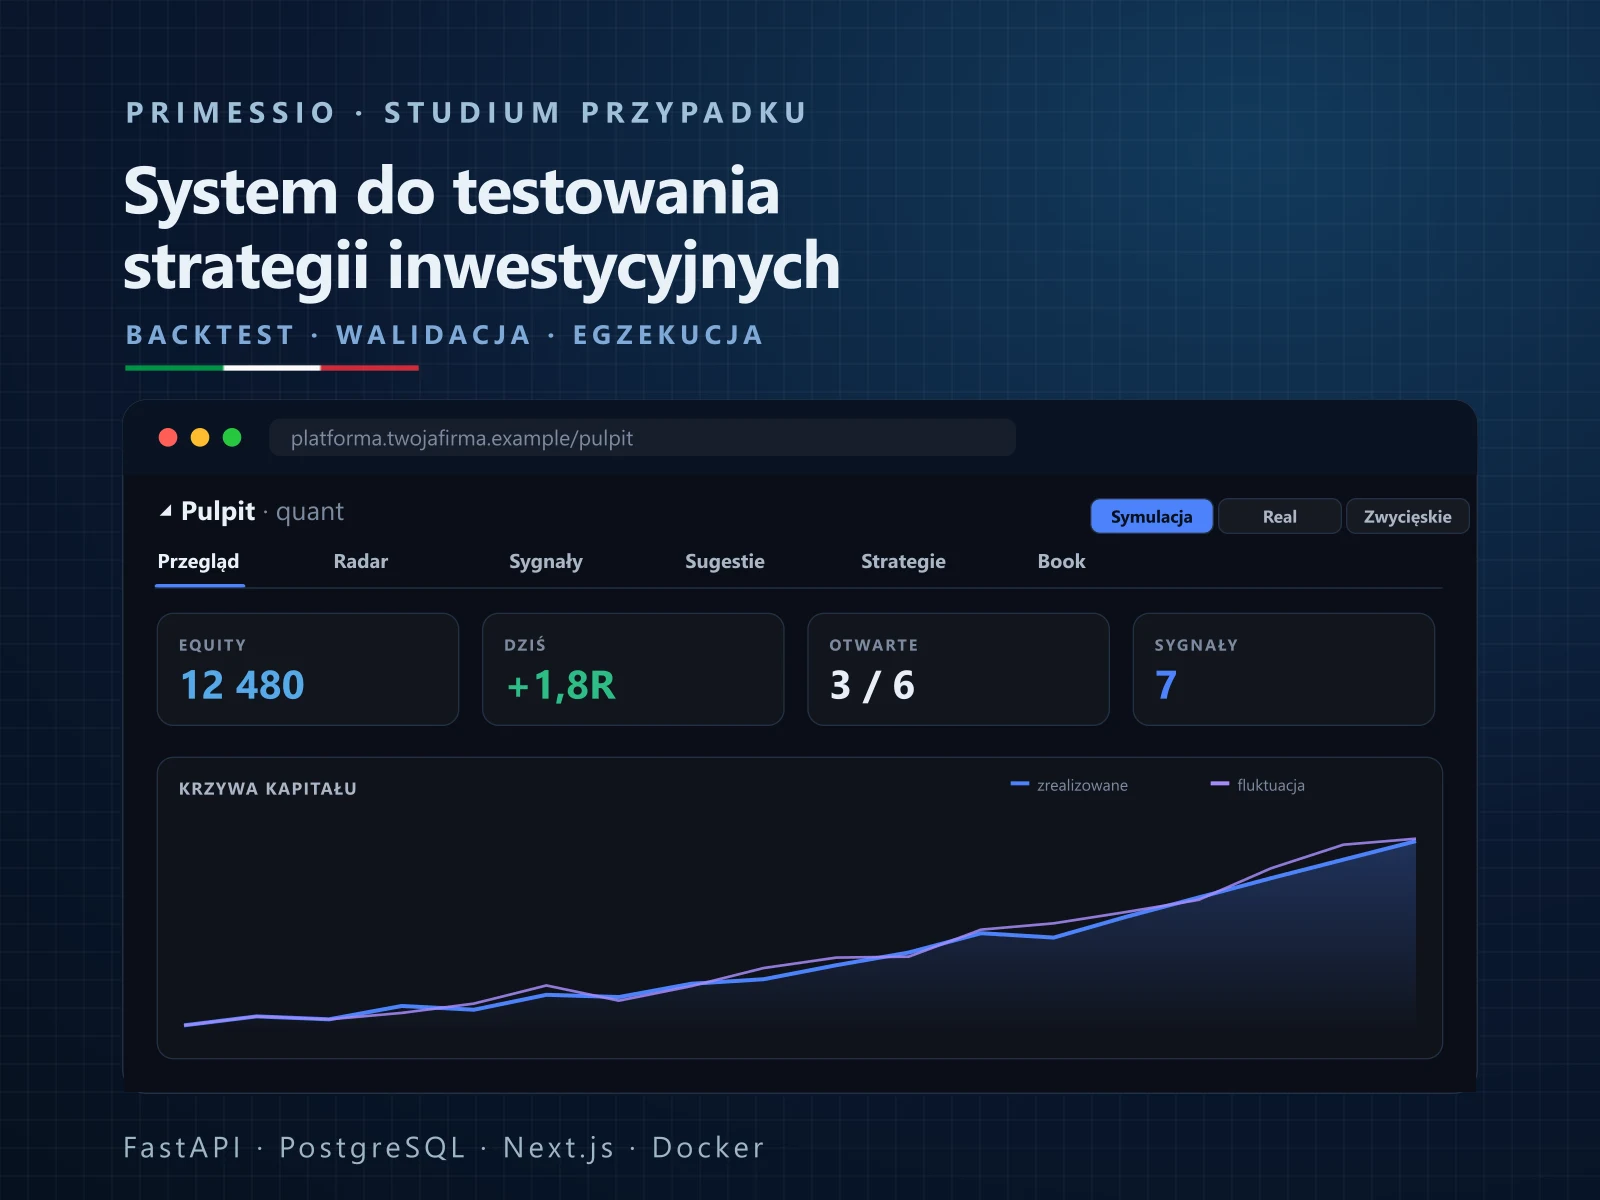Click the EQUITY card label
This screenshot has height=1200, width=1600.
coord(212,646)
